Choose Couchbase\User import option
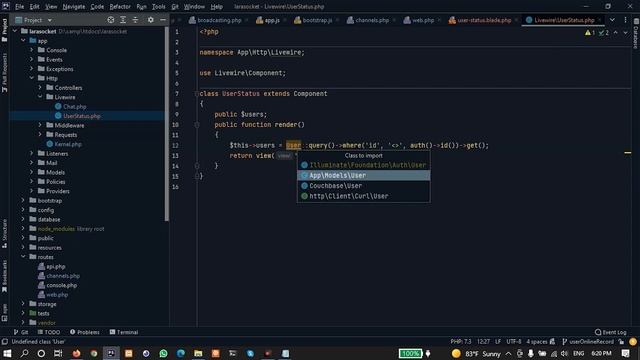The image size is (640, 360). [363, 186]
